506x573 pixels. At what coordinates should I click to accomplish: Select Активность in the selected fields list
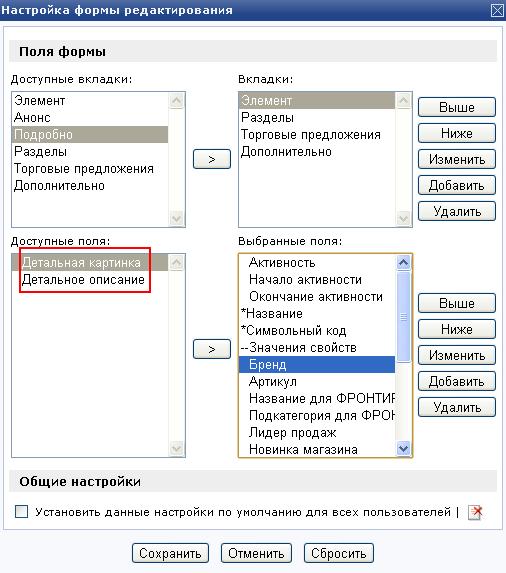tap(317, 262)
